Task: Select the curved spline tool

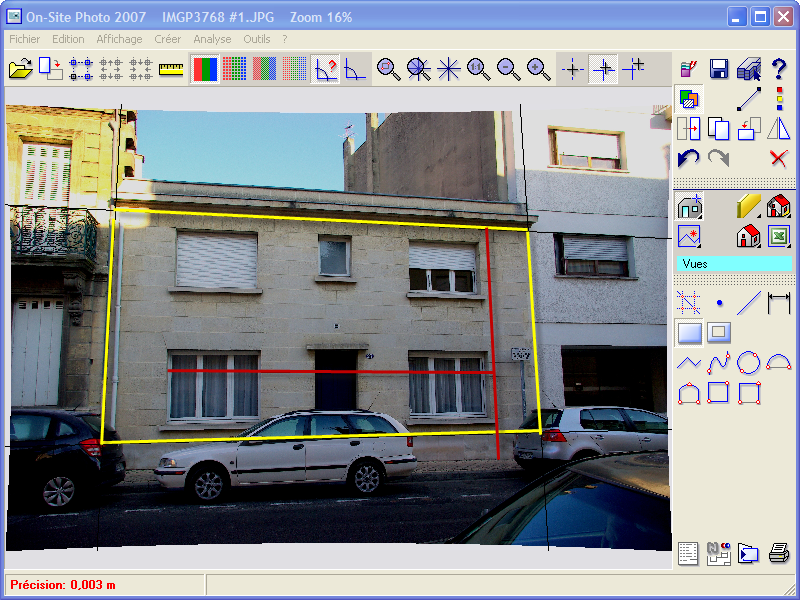Action: [x=719, y=363]
